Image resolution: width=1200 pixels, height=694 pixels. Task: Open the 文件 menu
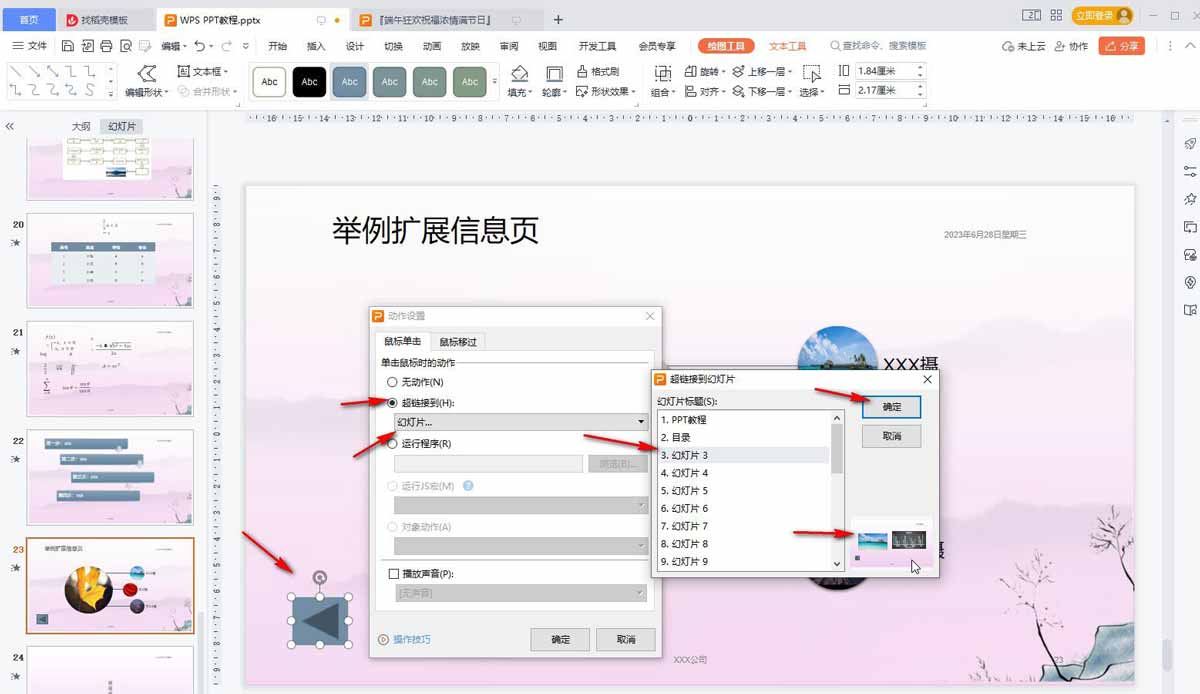pyautogui.click(x=30, y=46)
